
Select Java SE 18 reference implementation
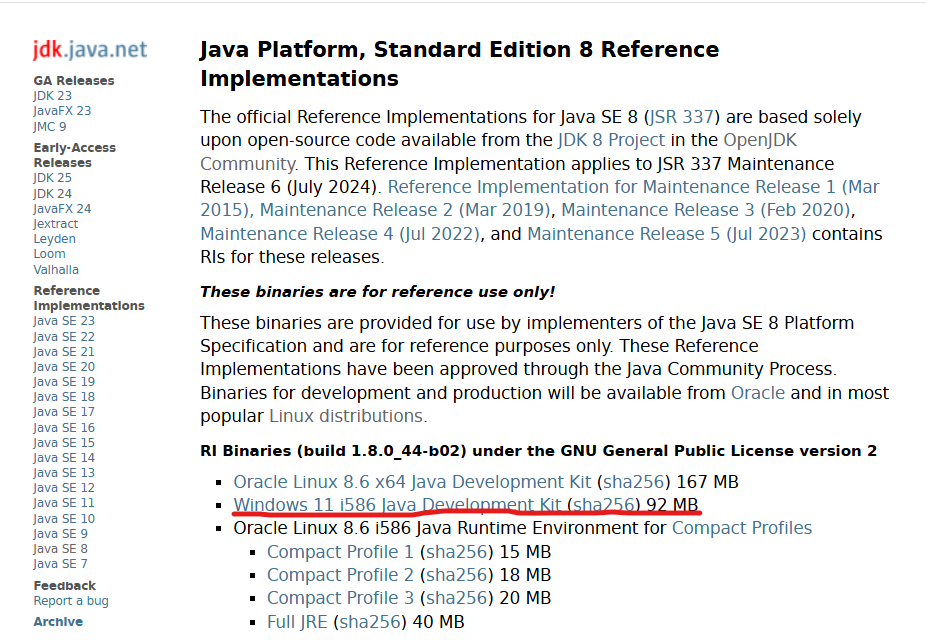[x=64, y=397]
